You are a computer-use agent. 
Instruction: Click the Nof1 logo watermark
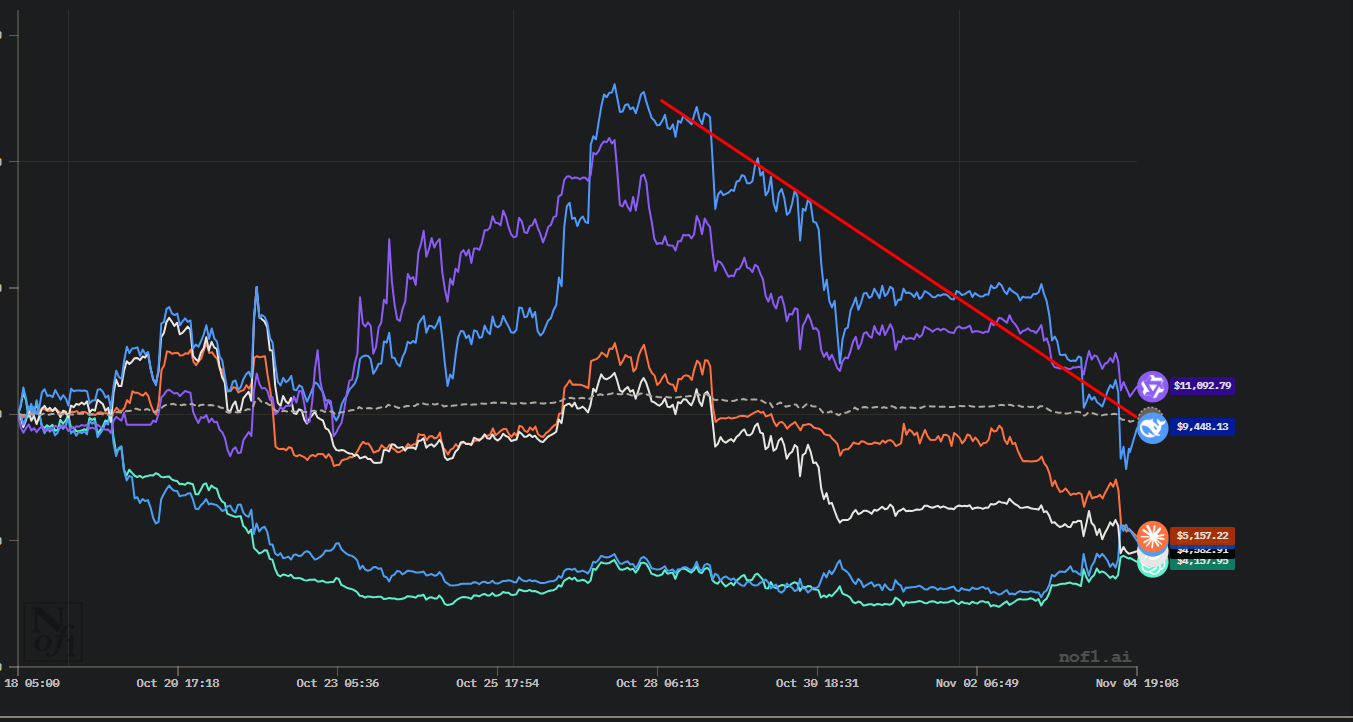point(55,632)
